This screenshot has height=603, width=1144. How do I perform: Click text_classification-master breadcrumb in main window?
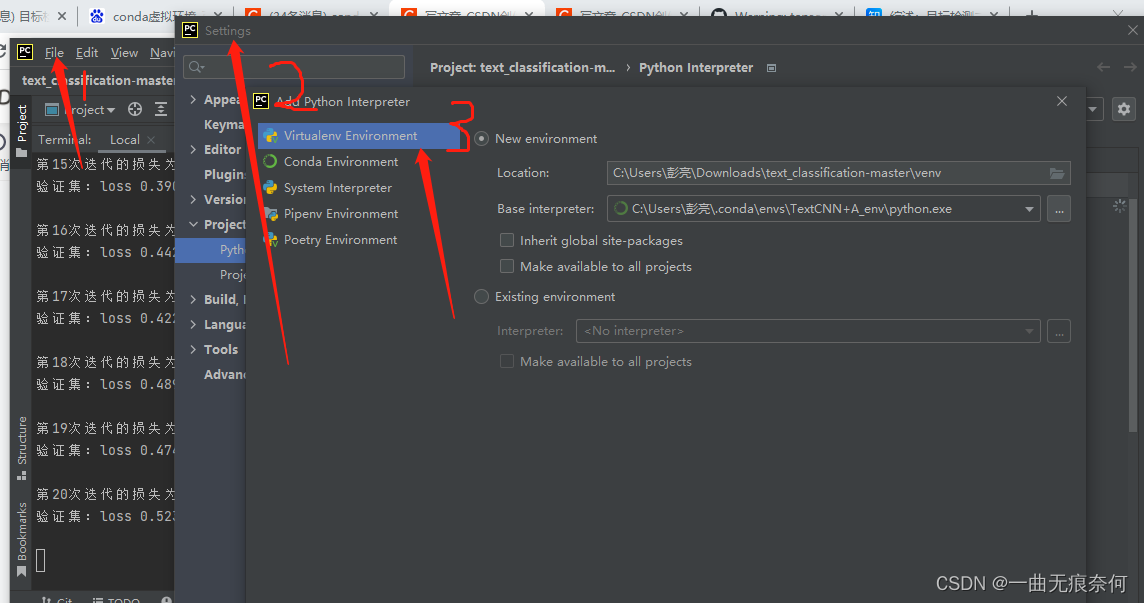[98, 80]
